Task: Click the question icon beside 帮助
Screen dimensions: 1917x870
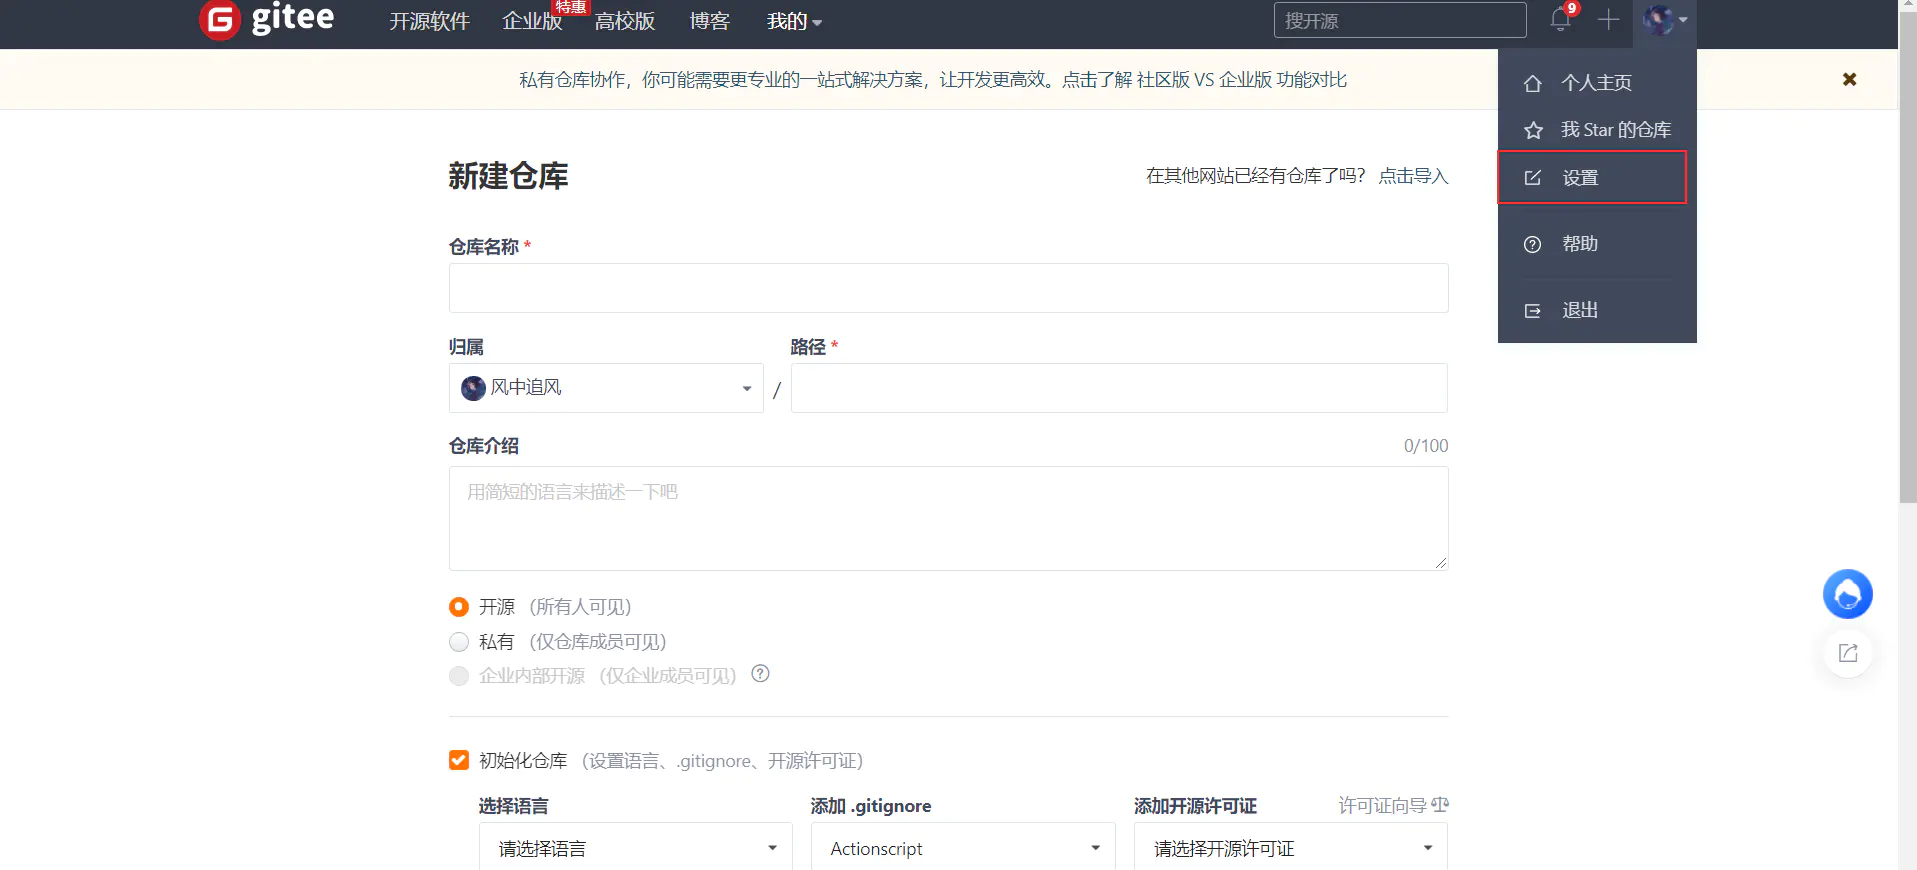Action: pyautogui.click(x=1532, y=245)
